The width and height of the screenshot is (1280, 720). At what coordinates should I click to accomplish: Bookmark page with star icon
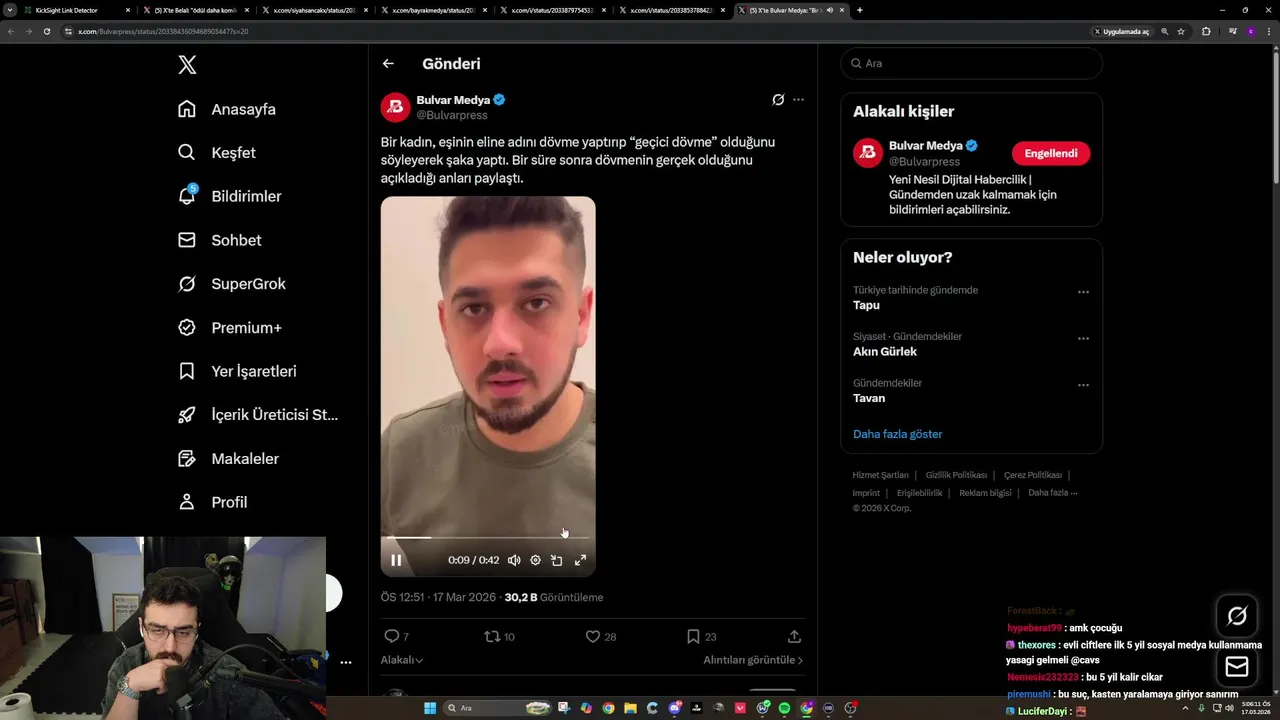click(1181, 31)
